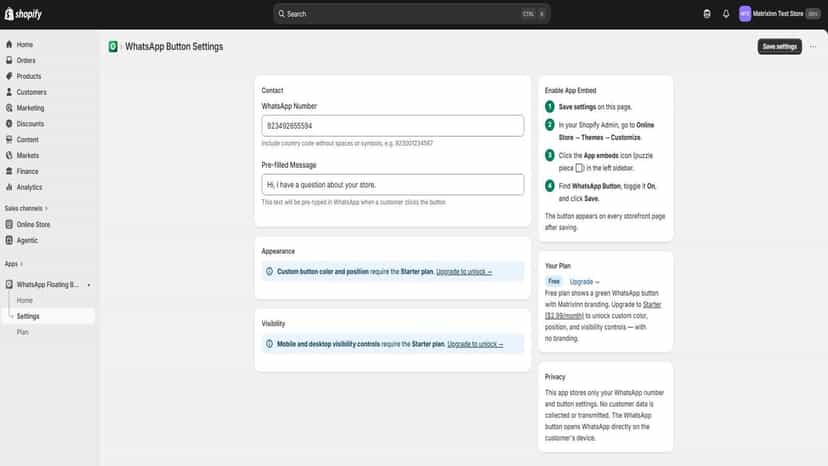Click the Upgrade link in Your Plan
Viewport: 828px width, 466px height.
click(584, 282)
